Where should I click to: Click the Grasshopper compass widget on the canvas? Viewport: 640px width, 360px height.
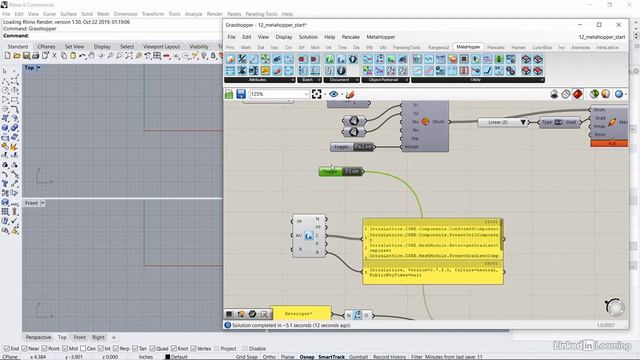pos(615,307)
